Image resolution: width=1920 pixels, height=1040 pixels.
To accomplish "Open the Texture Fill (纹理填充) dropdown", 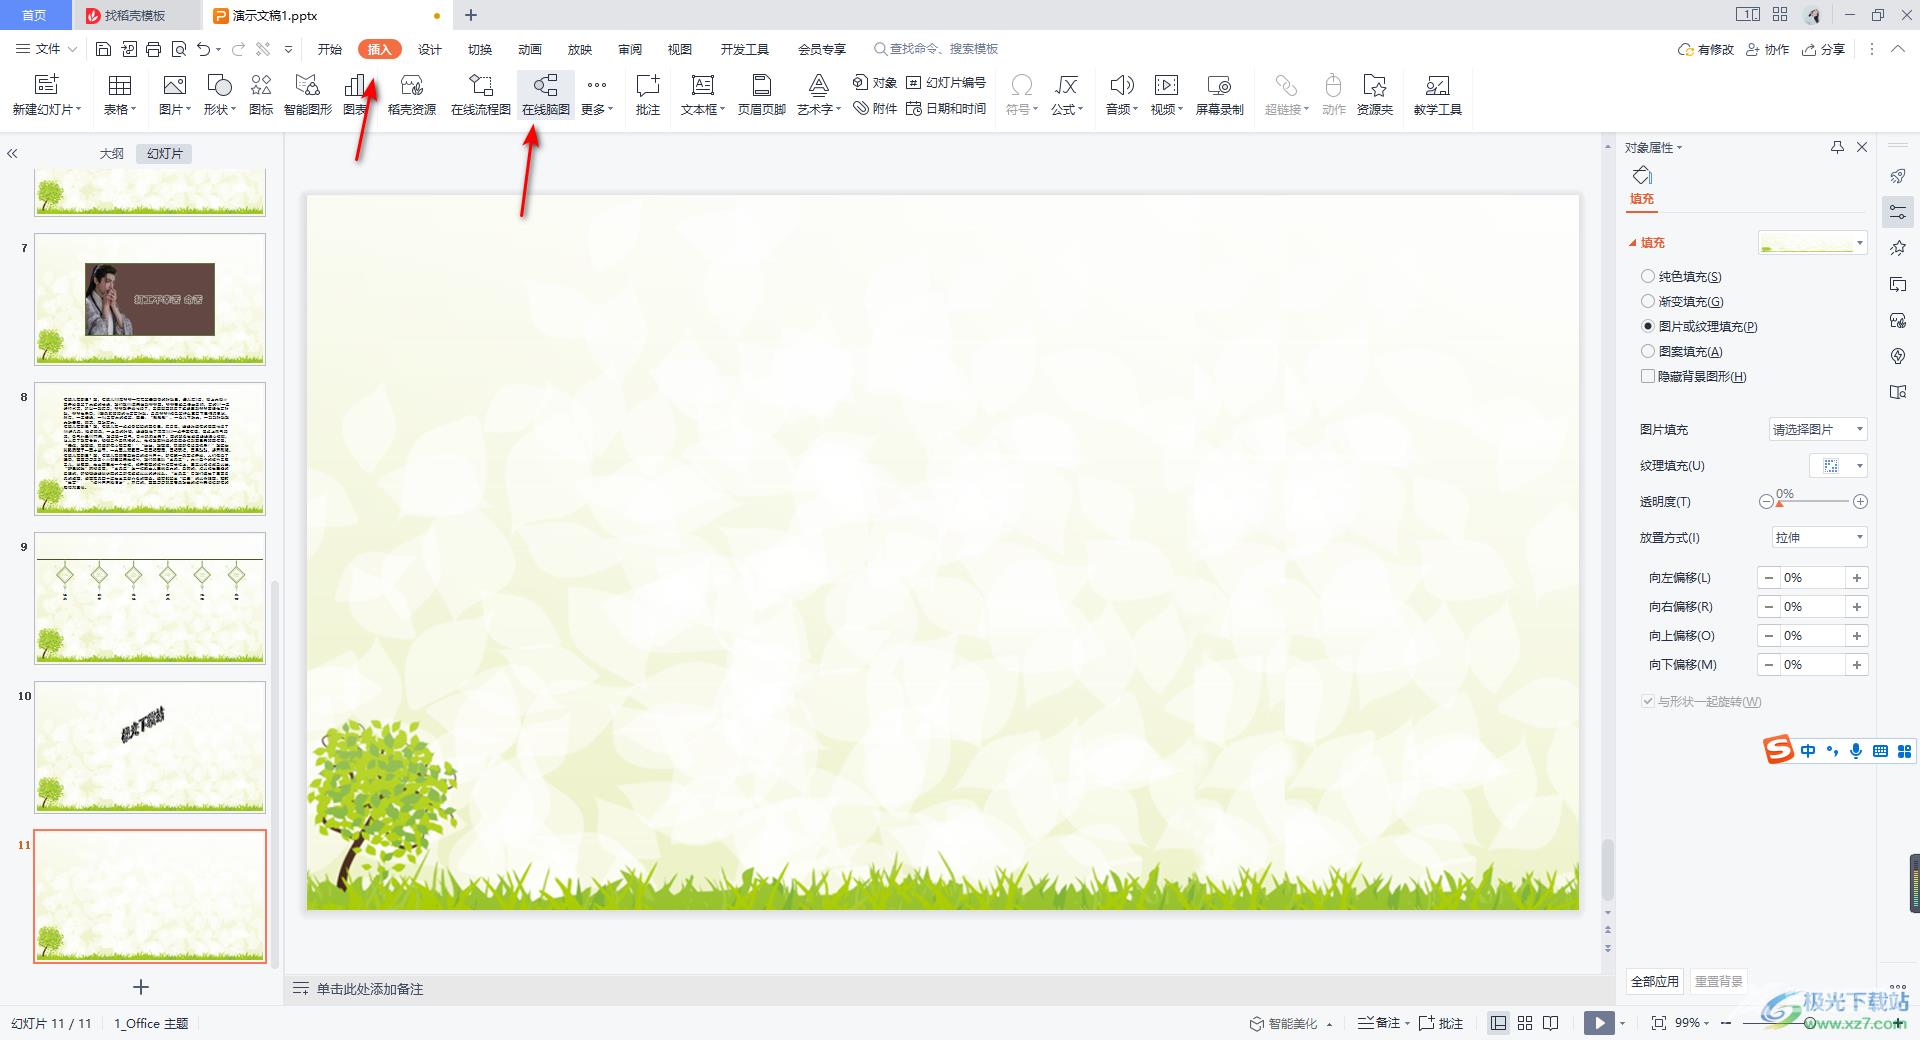I will (1838, 465).
